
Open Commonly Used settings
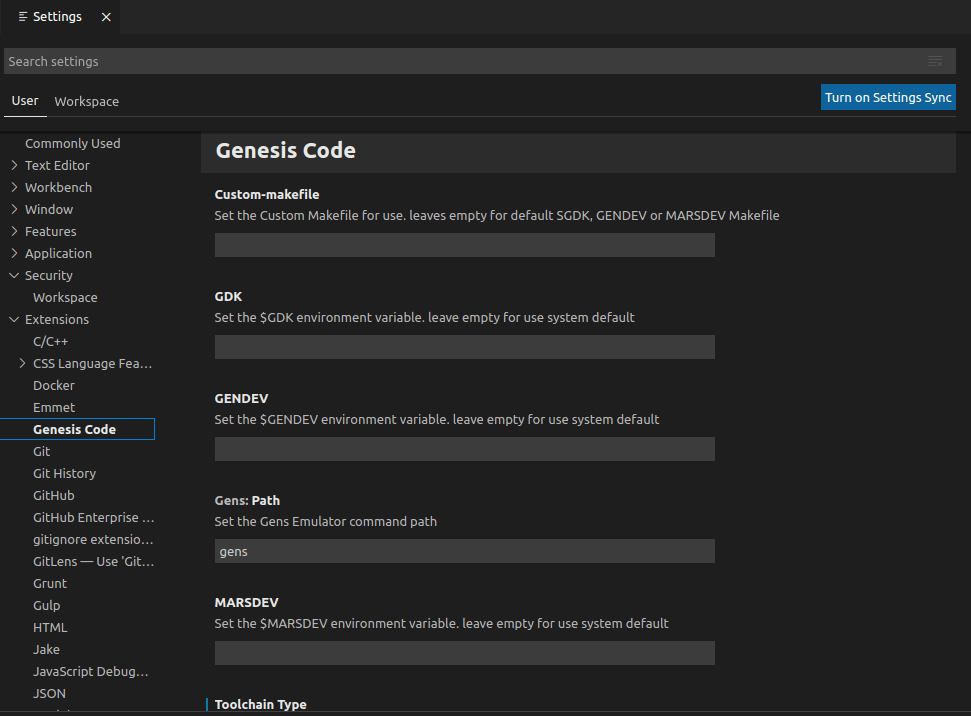[x=72, y=143]
